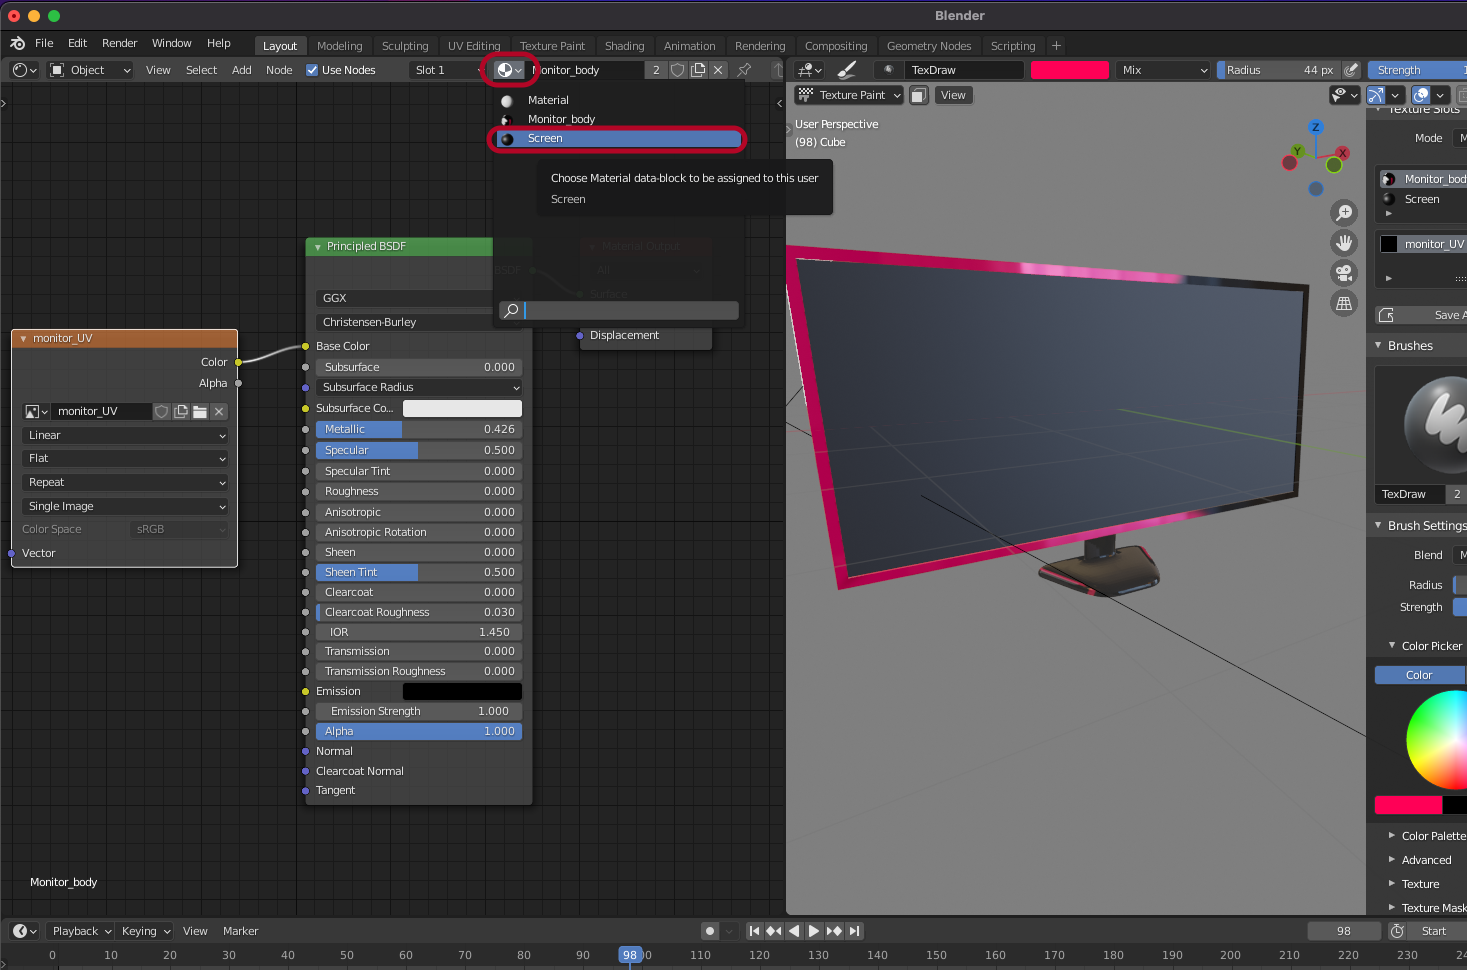Open the Render menu

pyautogui.click(x=119, y=43)
